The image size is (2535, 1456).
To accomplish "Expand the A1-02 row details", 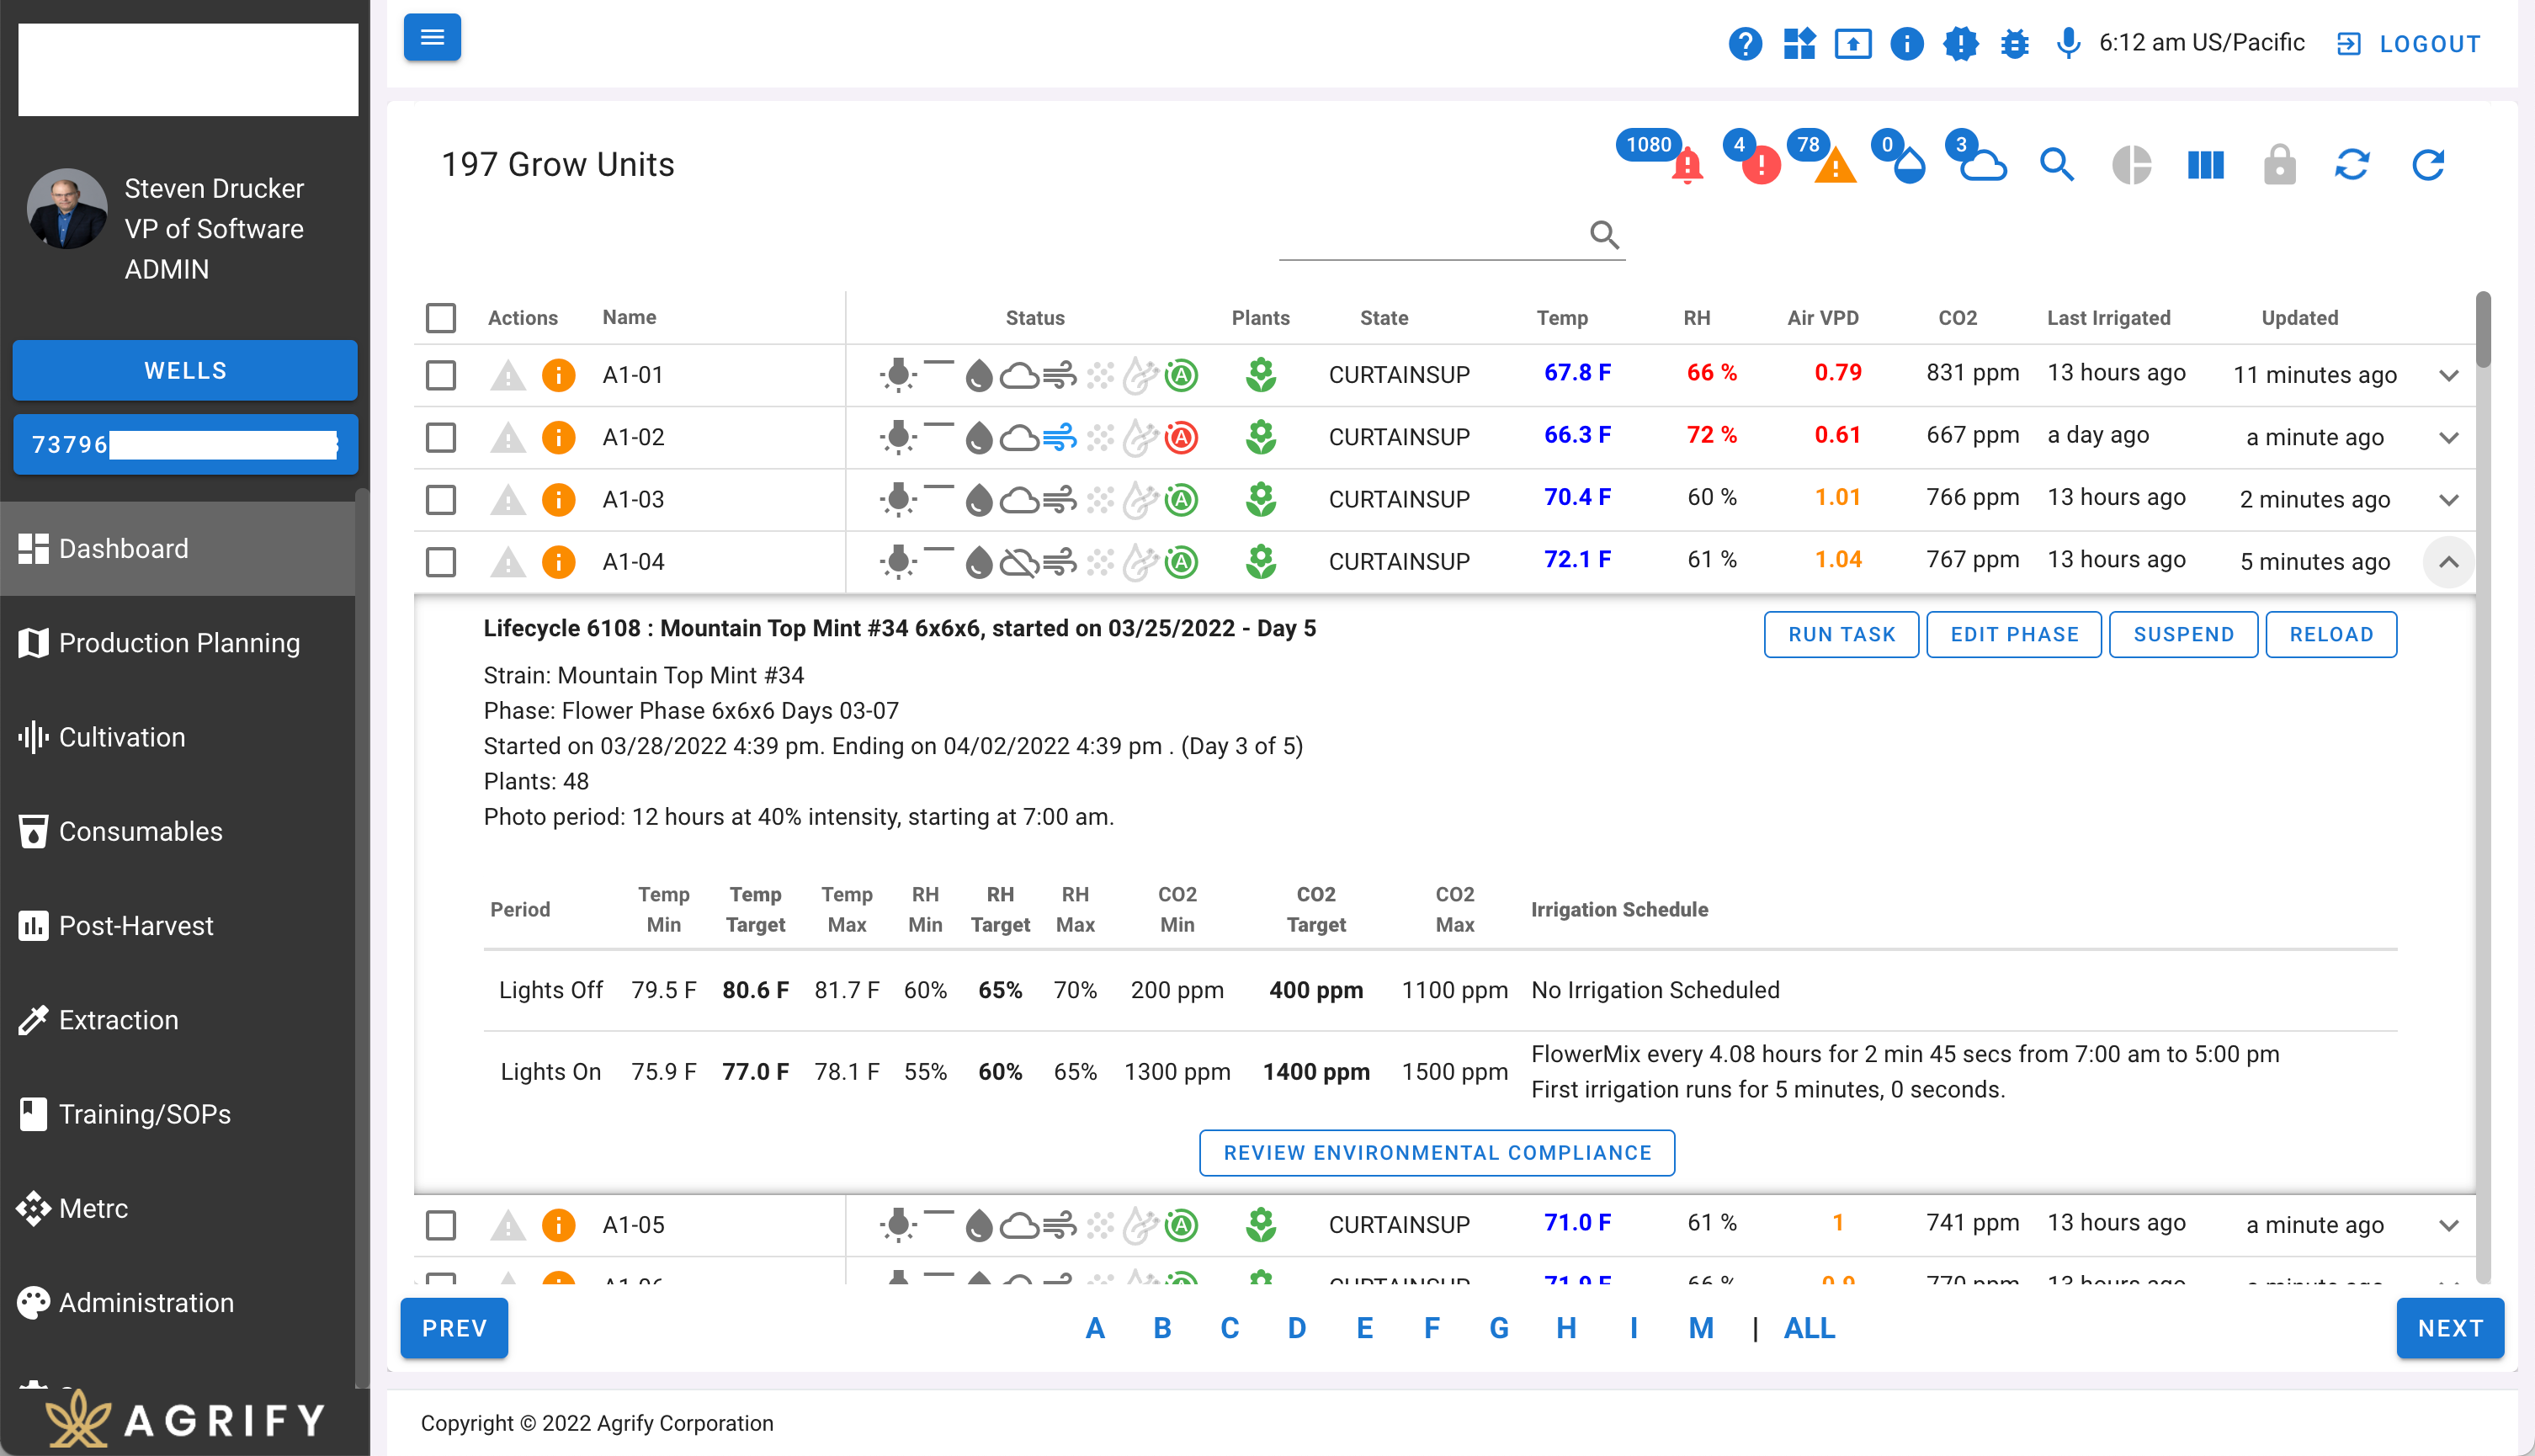I will pos(2448,438).
